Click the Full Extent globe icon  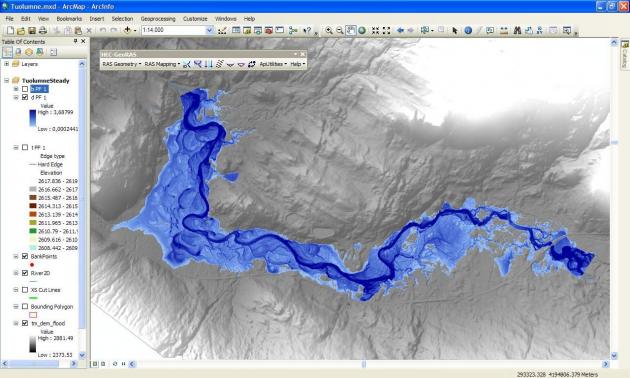point(362,31)
